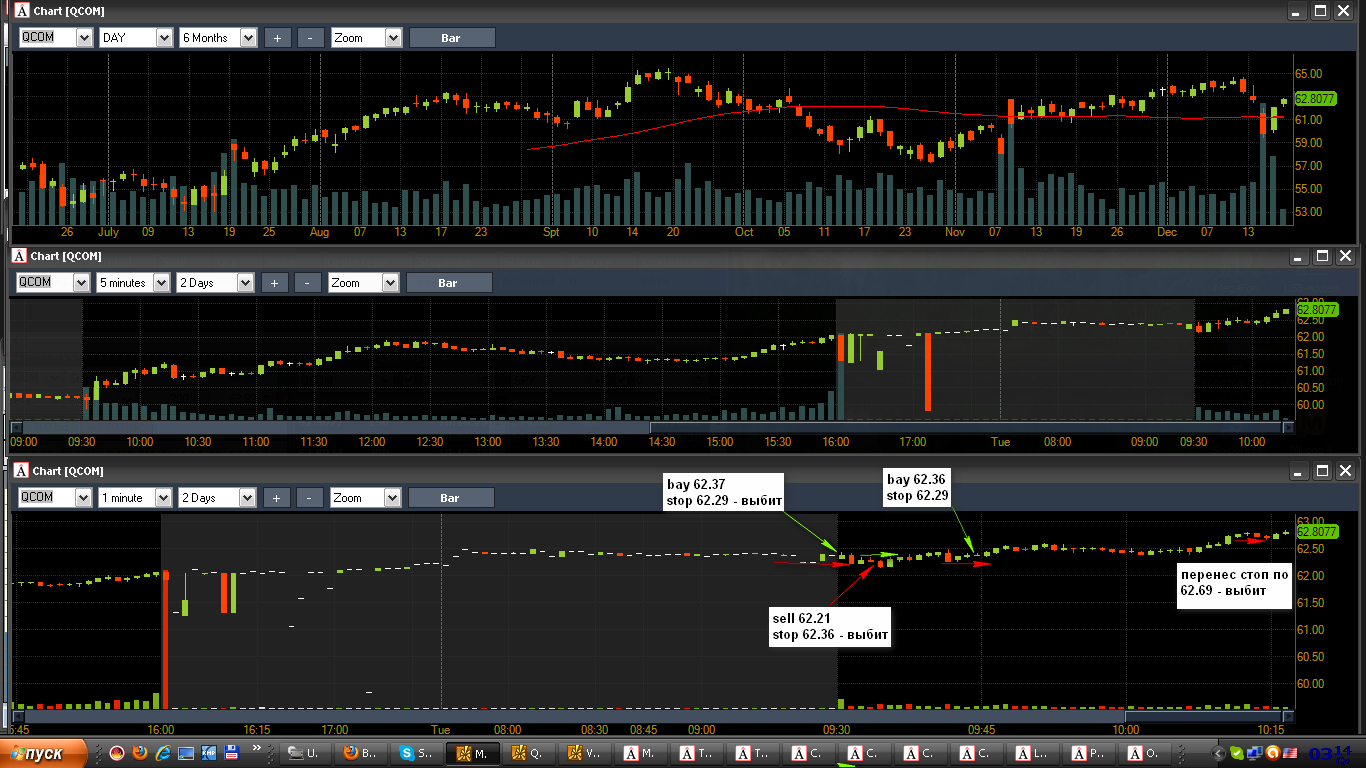Launch Firefox from the quick launch bar

pyautogui.click(x=140, y=753)
